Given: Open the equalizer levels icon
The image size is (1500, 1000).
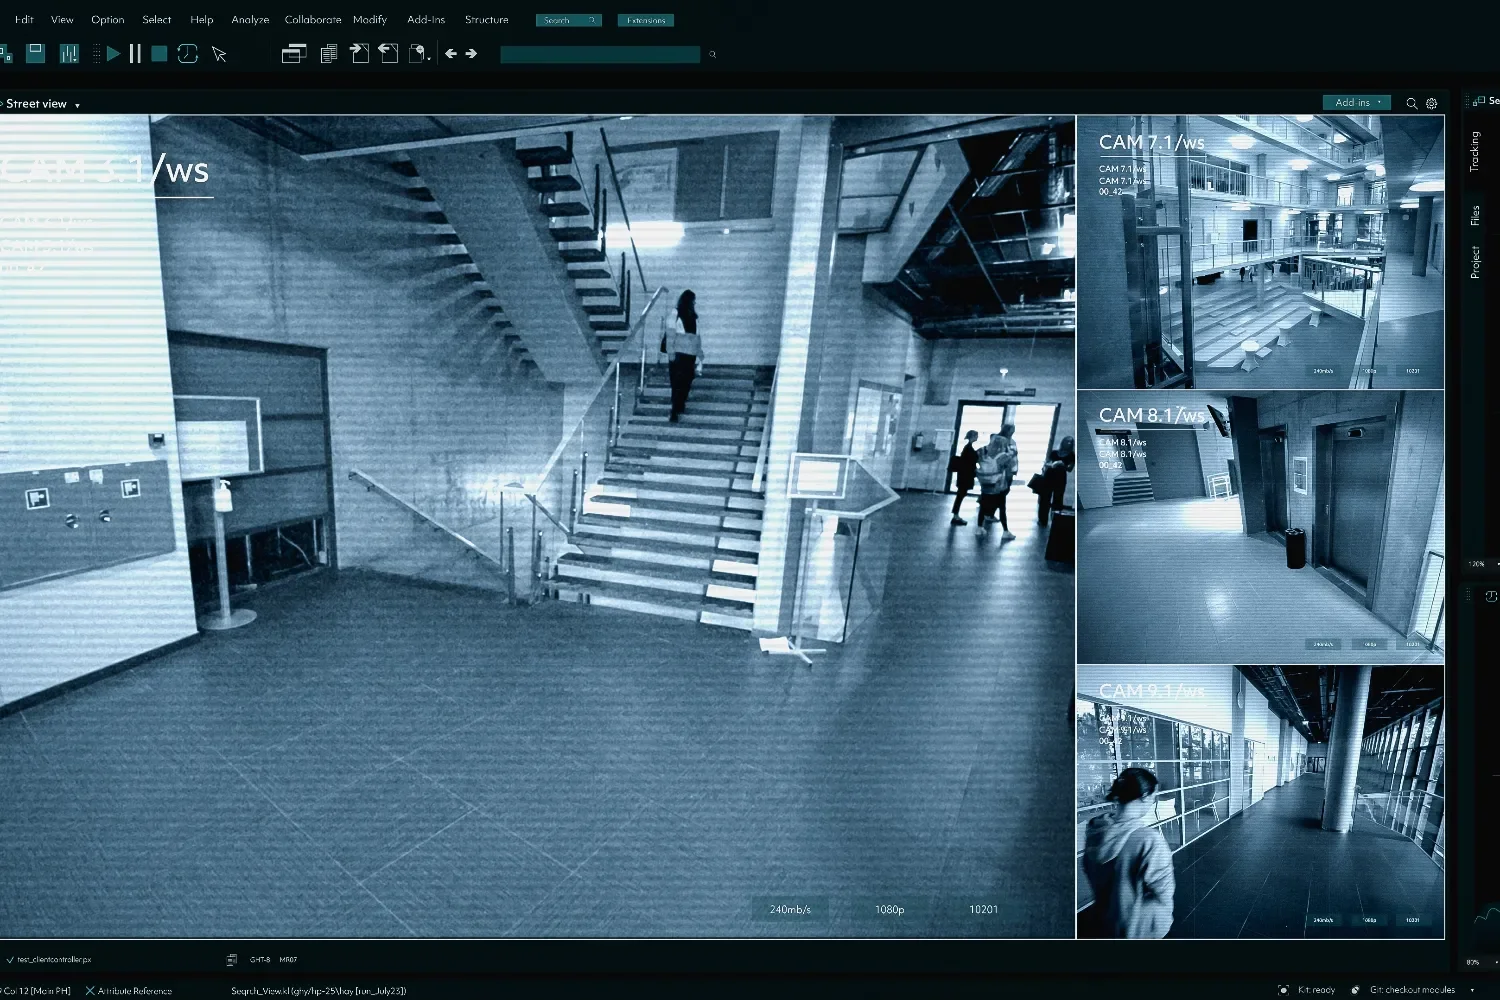Looking at the screenshot, I should click(x=69, y=54).
